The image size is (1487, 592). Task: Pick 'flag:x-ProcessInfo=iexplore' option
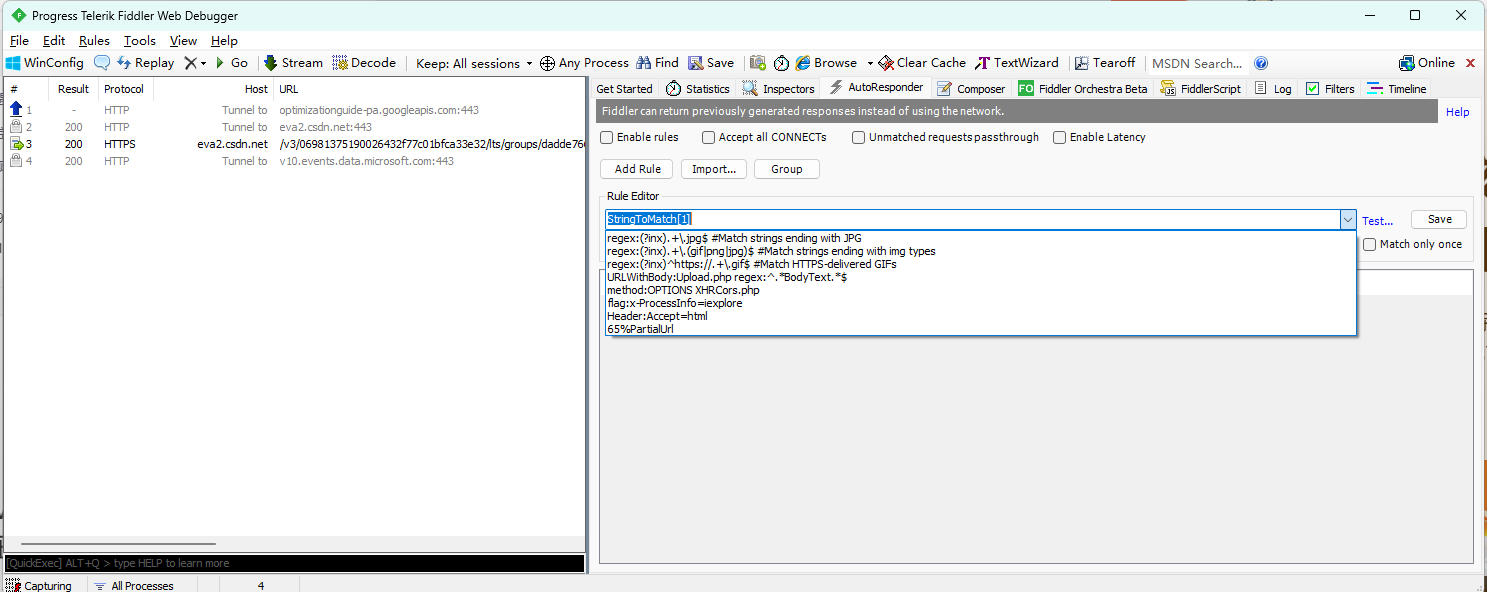980,303
